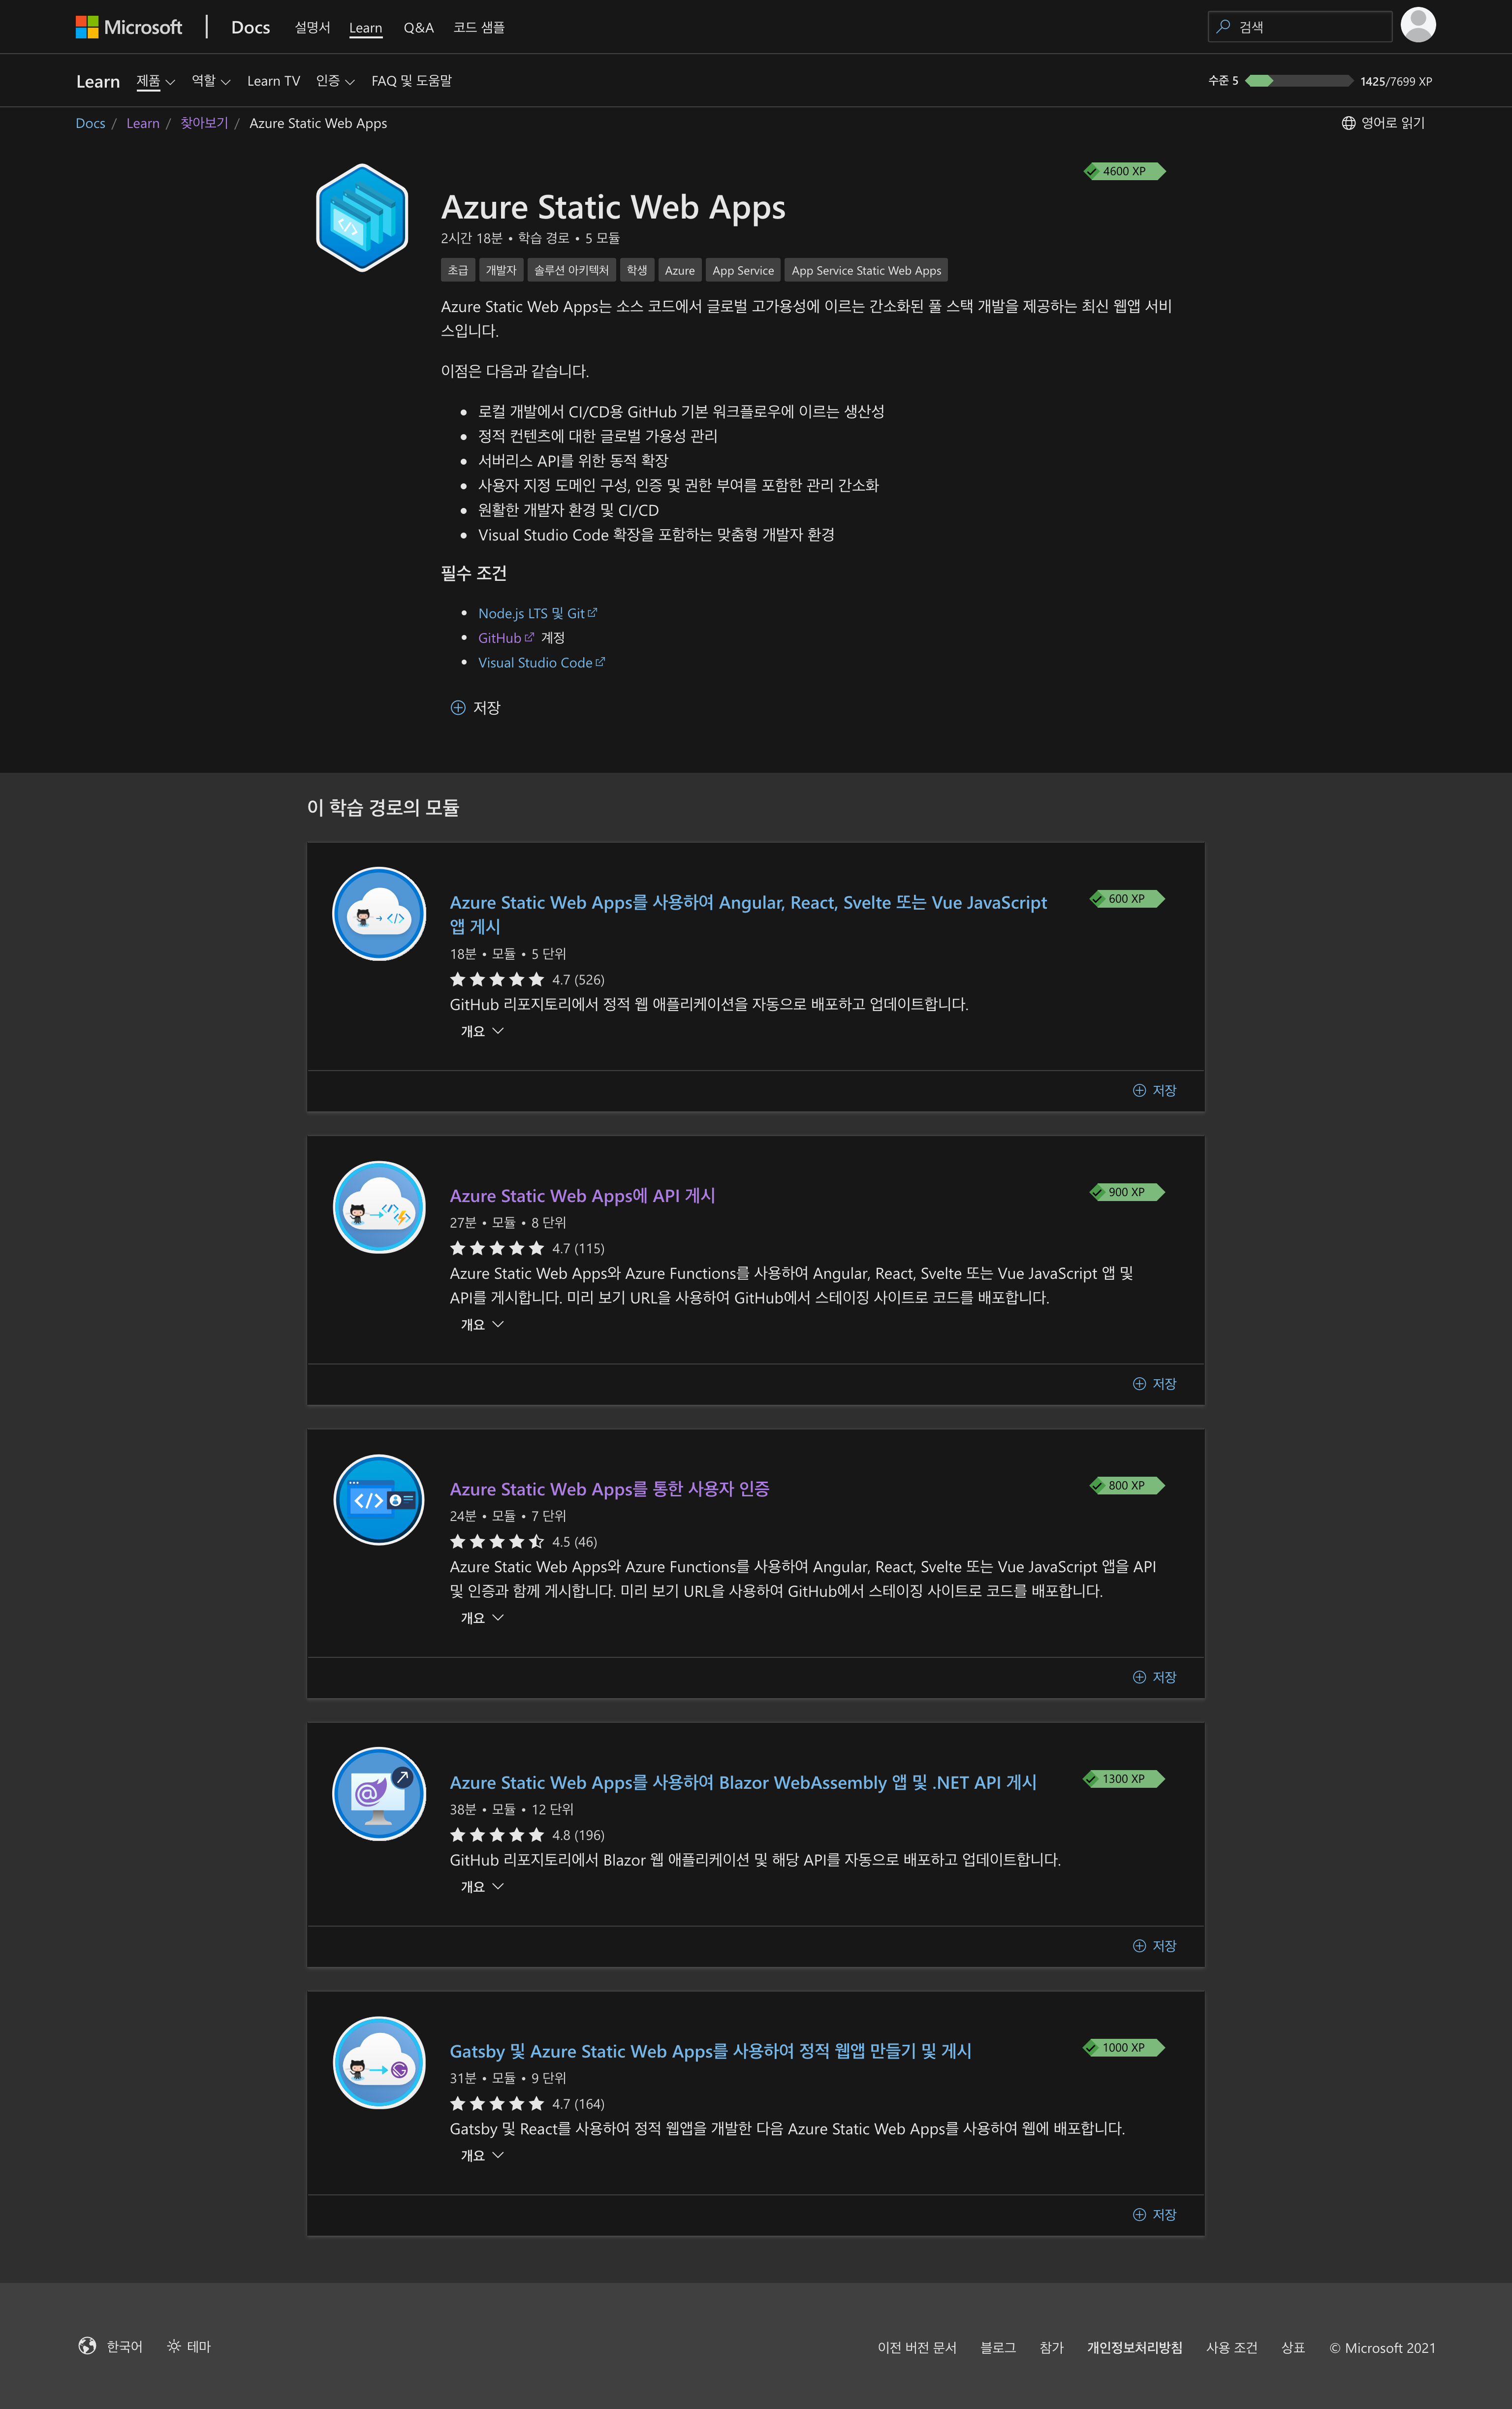Image resolution: width=1512 pixels, height=2409 pixels.
Task: Click the search magnifier icon
Action: click(x=1222, y=26)
